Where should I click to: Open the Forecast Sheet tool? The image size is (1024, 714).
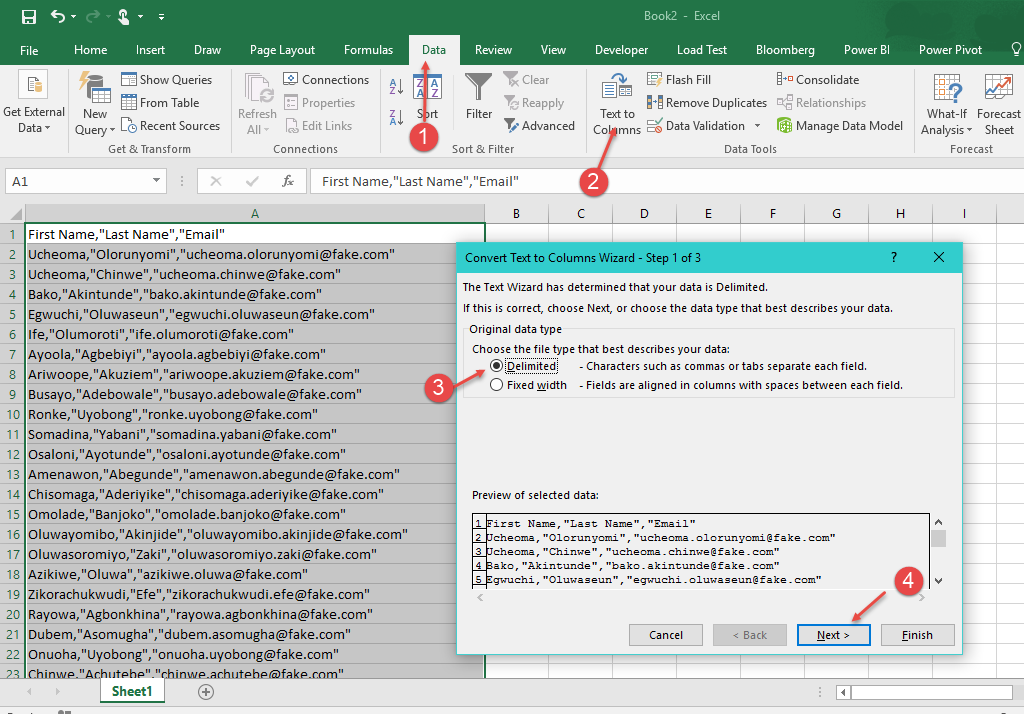[999, 100]
